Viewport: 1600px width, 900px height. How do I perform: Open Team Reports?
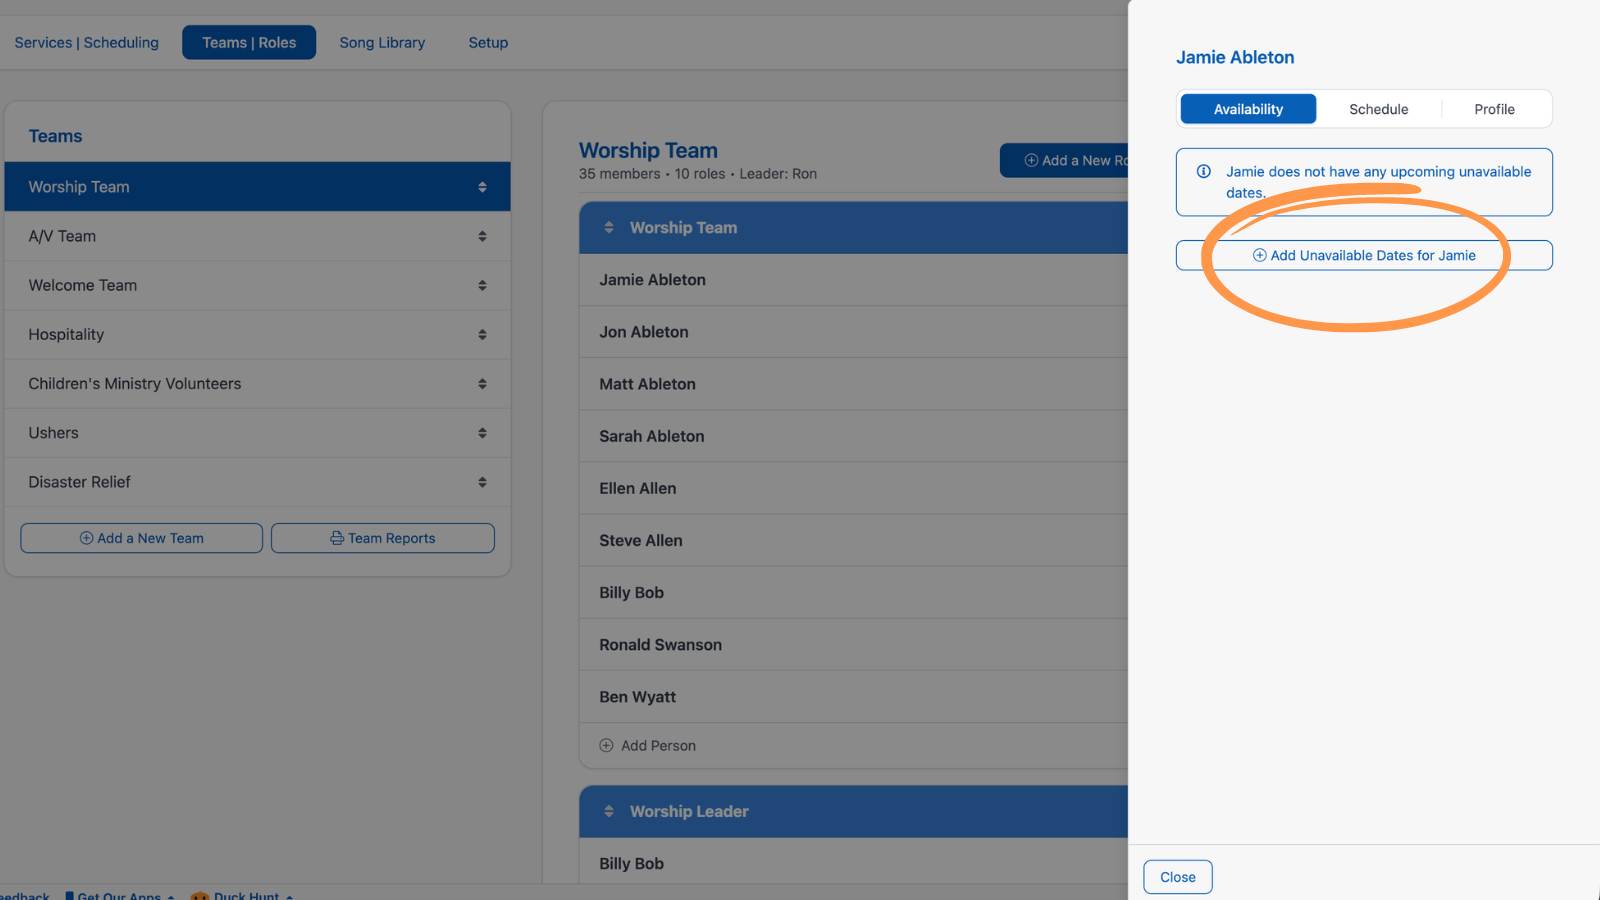pos(383,538)
